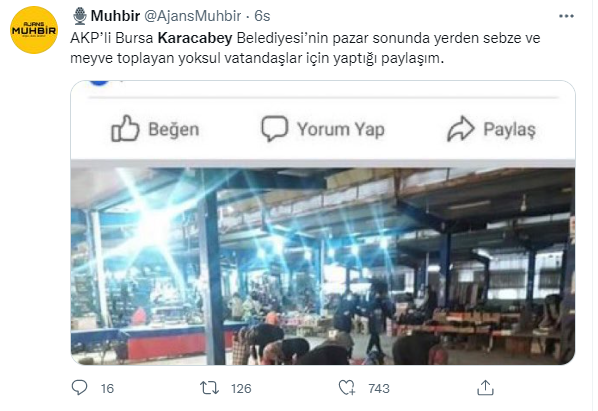This screenshot has height=411, width=598.
Task: Click the microphone emoji beside Muhbir name
Action: [79, 16]
